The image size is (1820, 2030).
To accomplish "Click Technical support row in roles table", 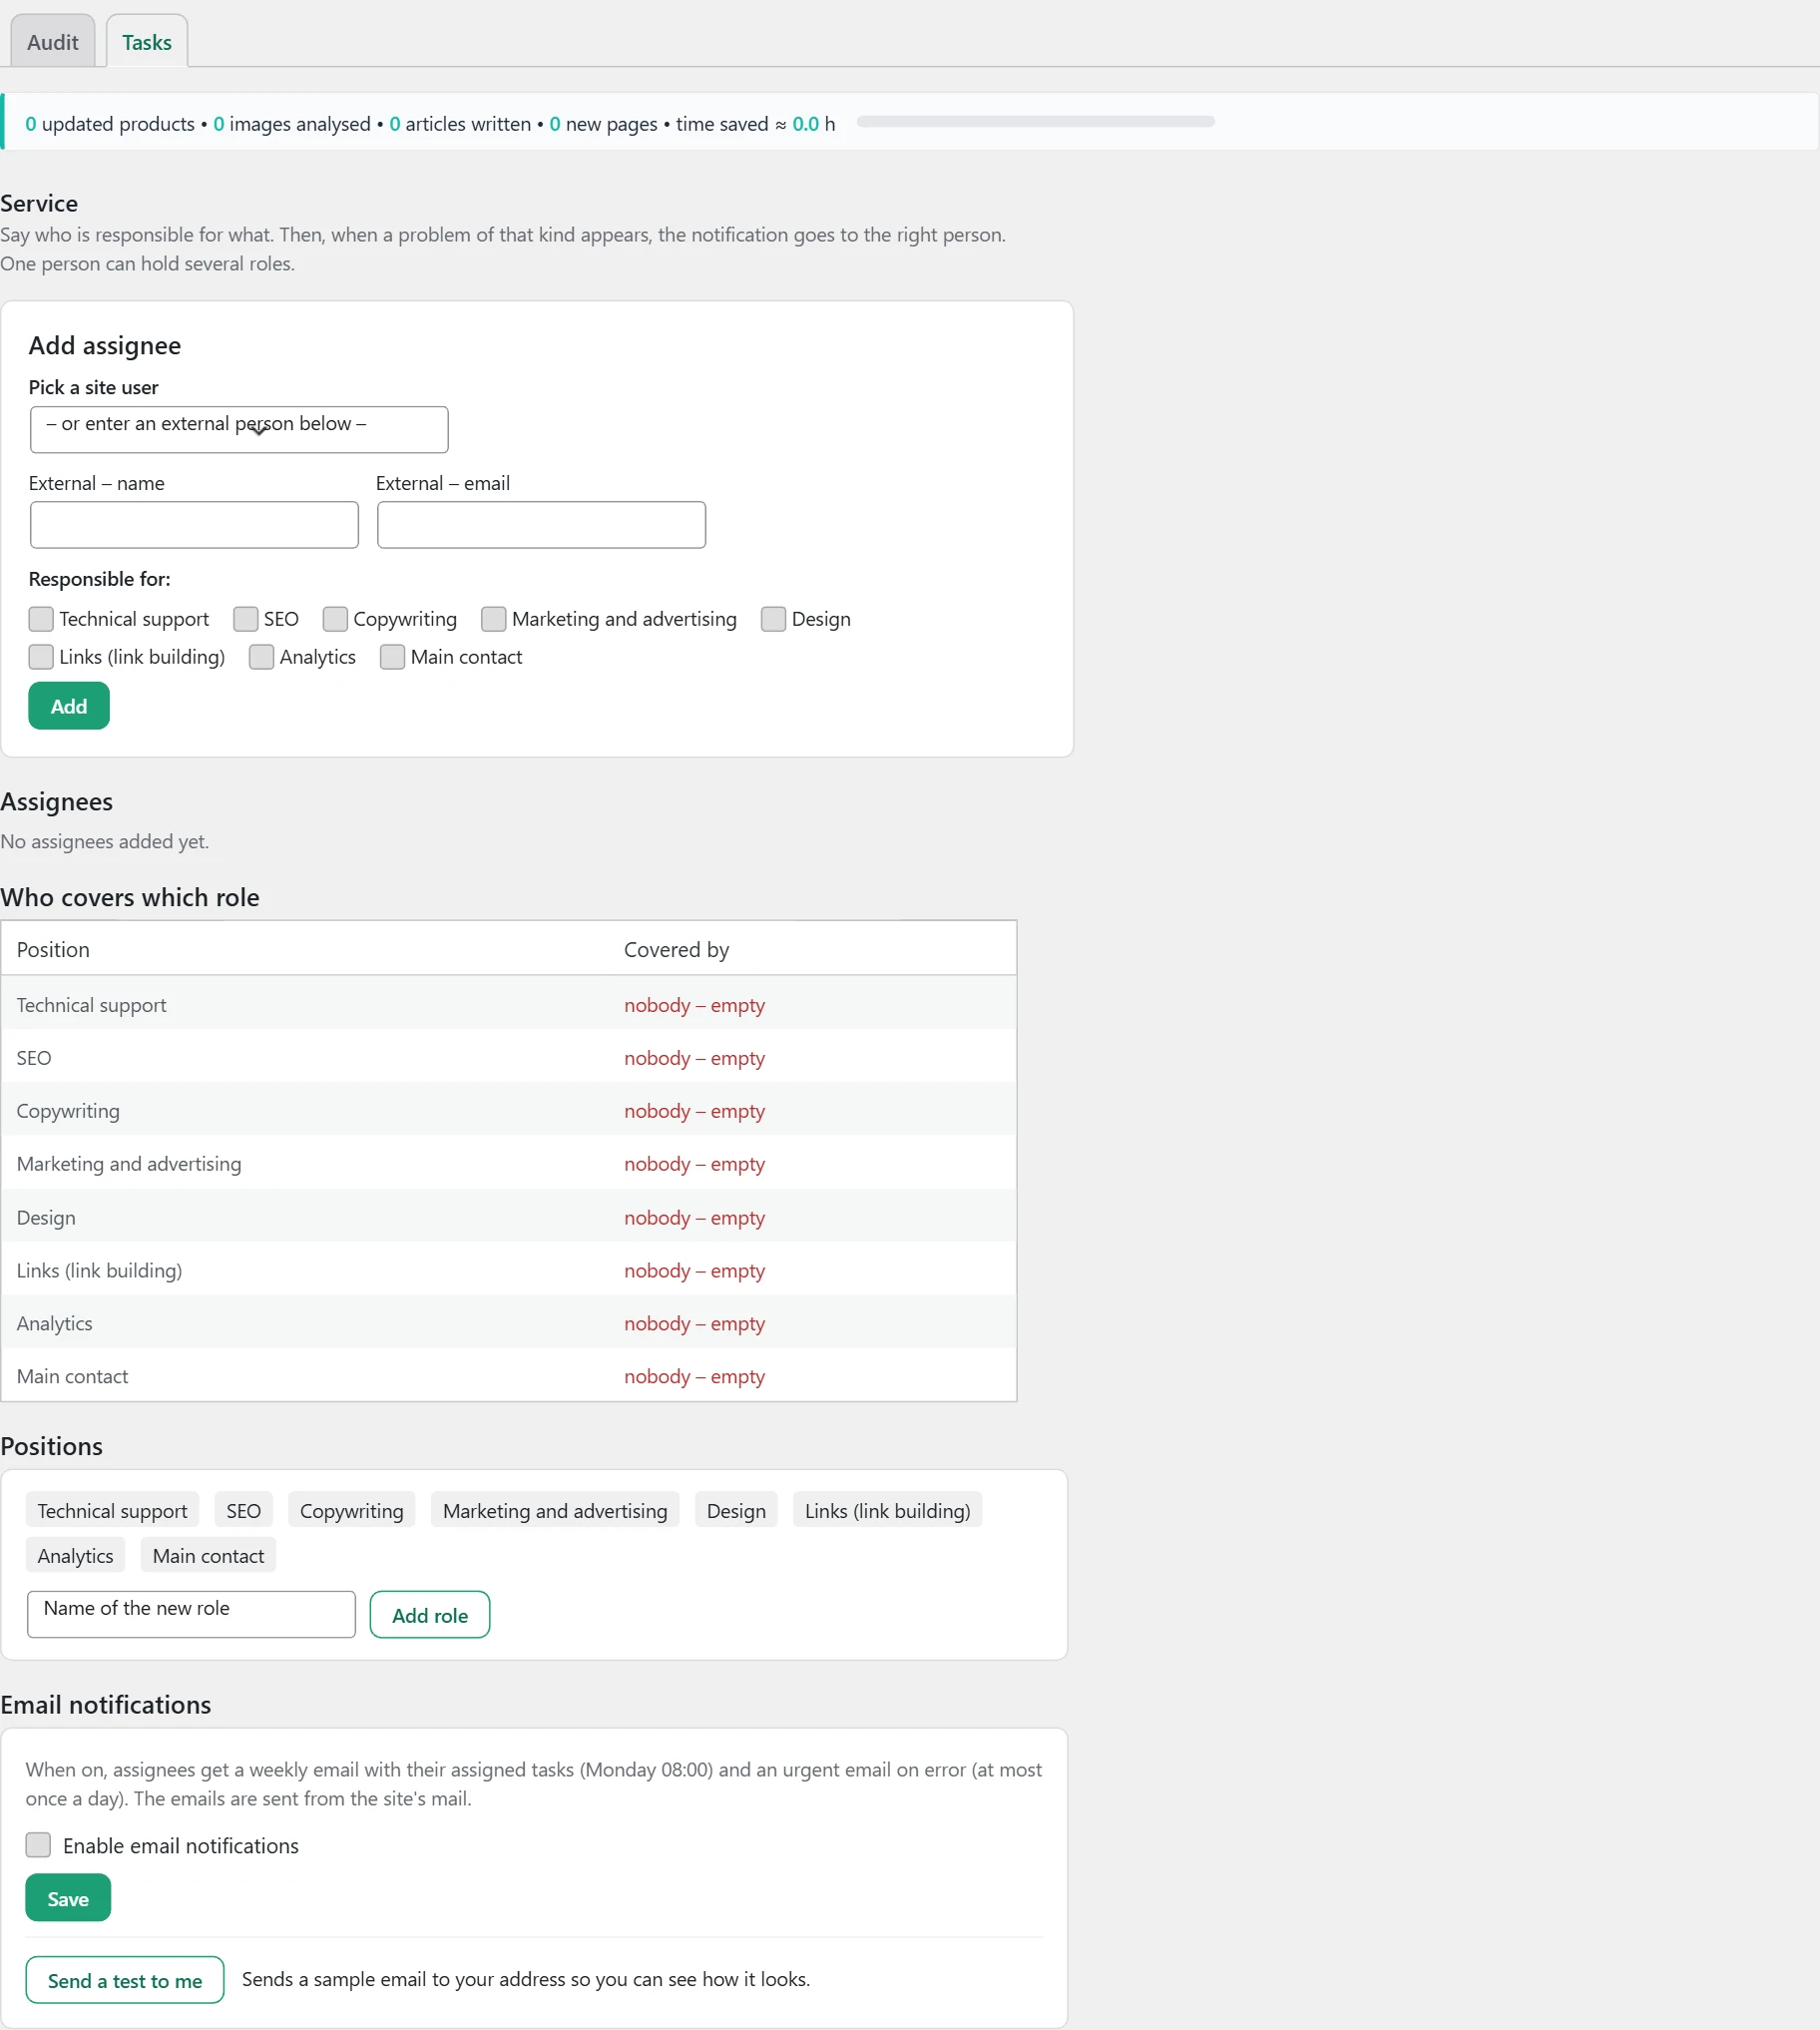I will pos(509,1004).
